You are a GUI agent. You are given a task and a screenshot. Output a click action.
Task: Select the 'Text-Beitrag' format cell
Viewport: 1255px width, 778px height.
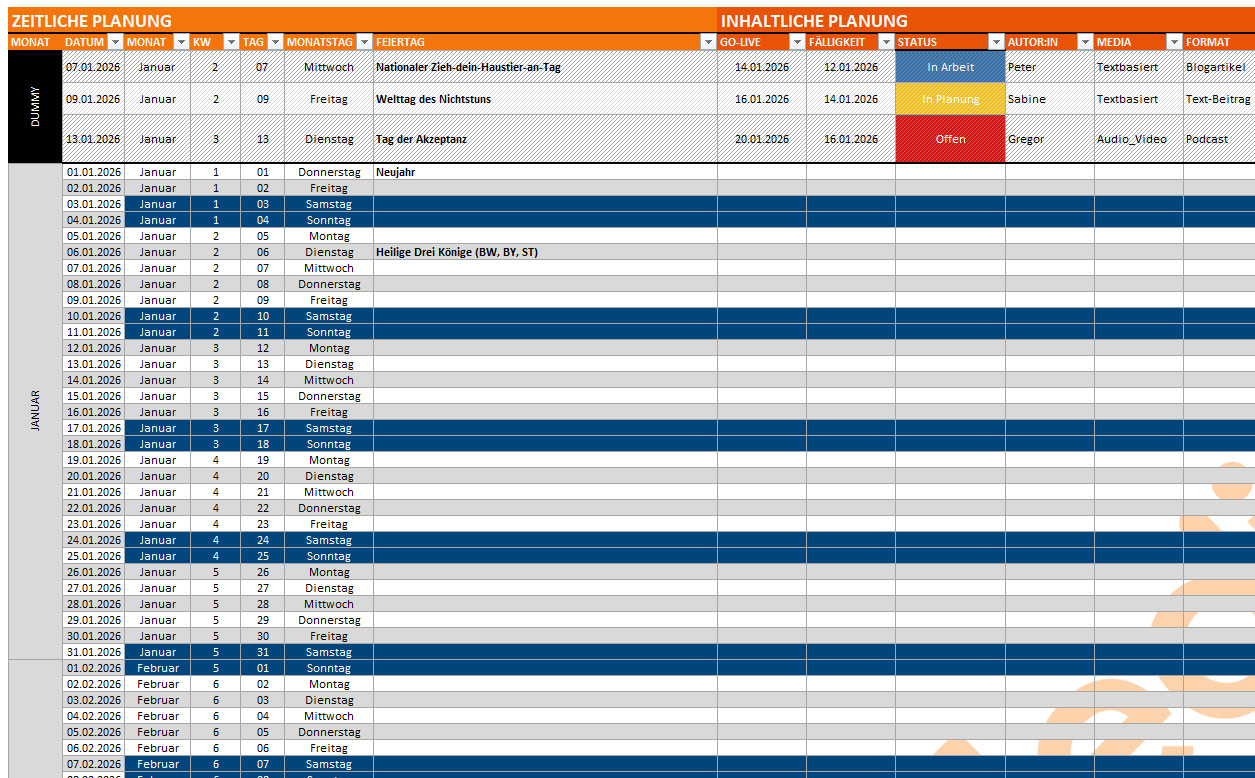point(1219,99)
